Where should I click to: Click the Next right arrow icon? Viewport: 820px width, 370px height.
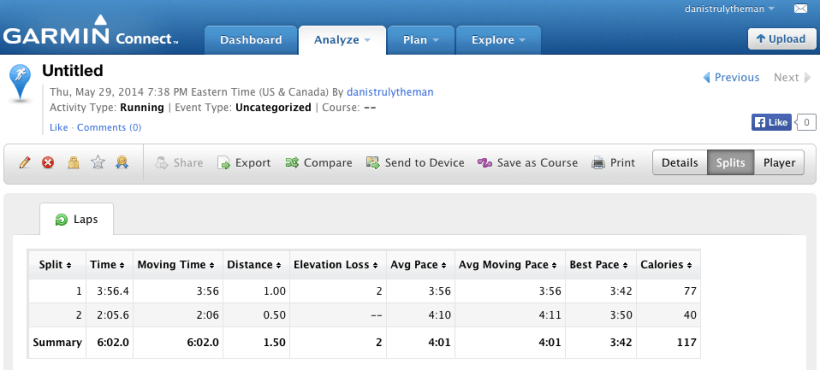pyautogui.click(x=808, y=77)
